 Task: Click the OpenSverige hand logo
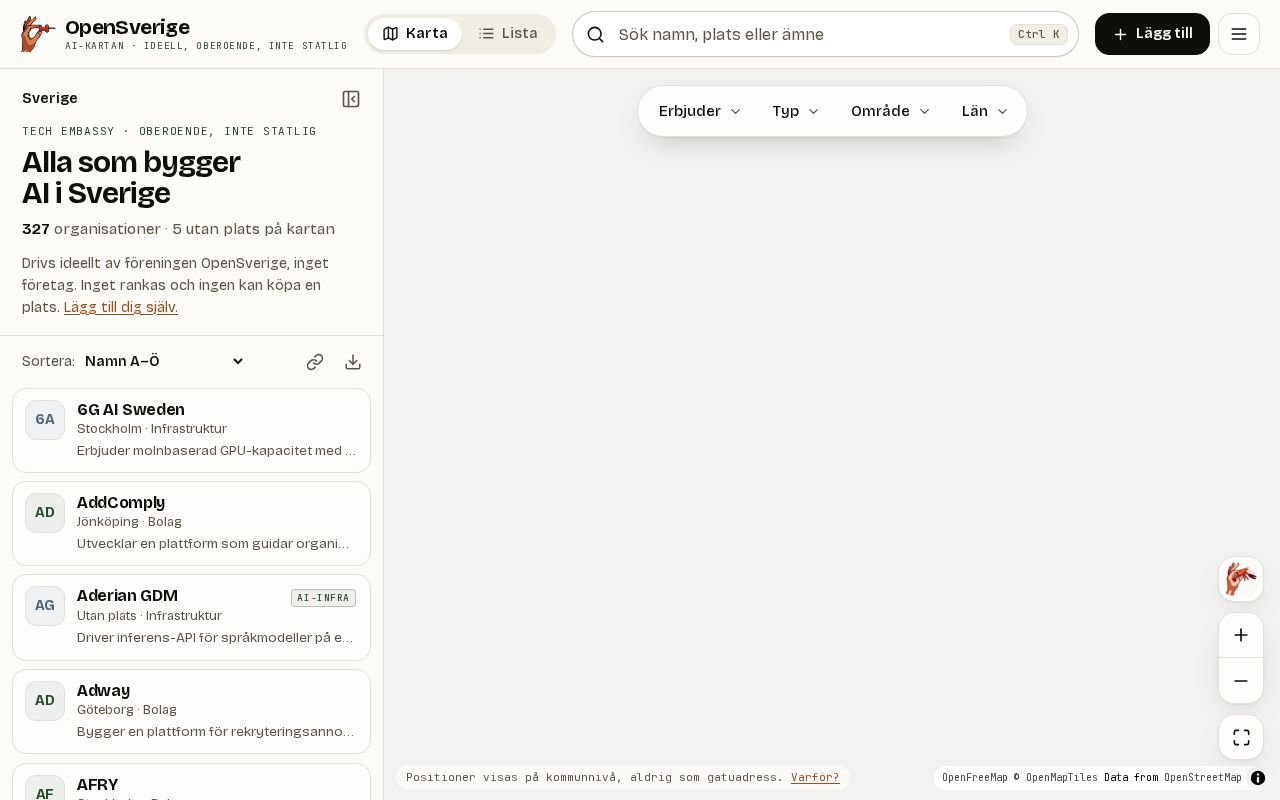point(38,34)
